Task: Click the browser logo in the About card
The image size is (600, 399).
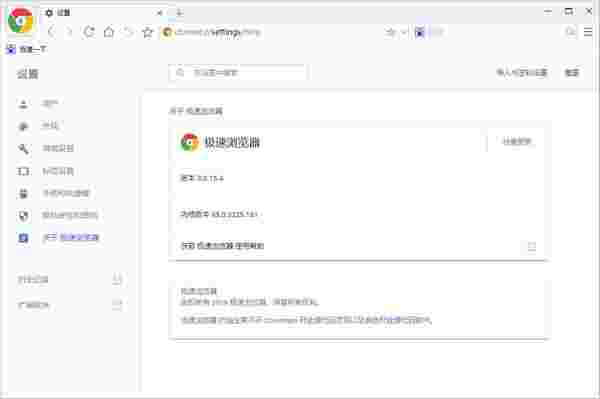Action: (x=190, y=142)
